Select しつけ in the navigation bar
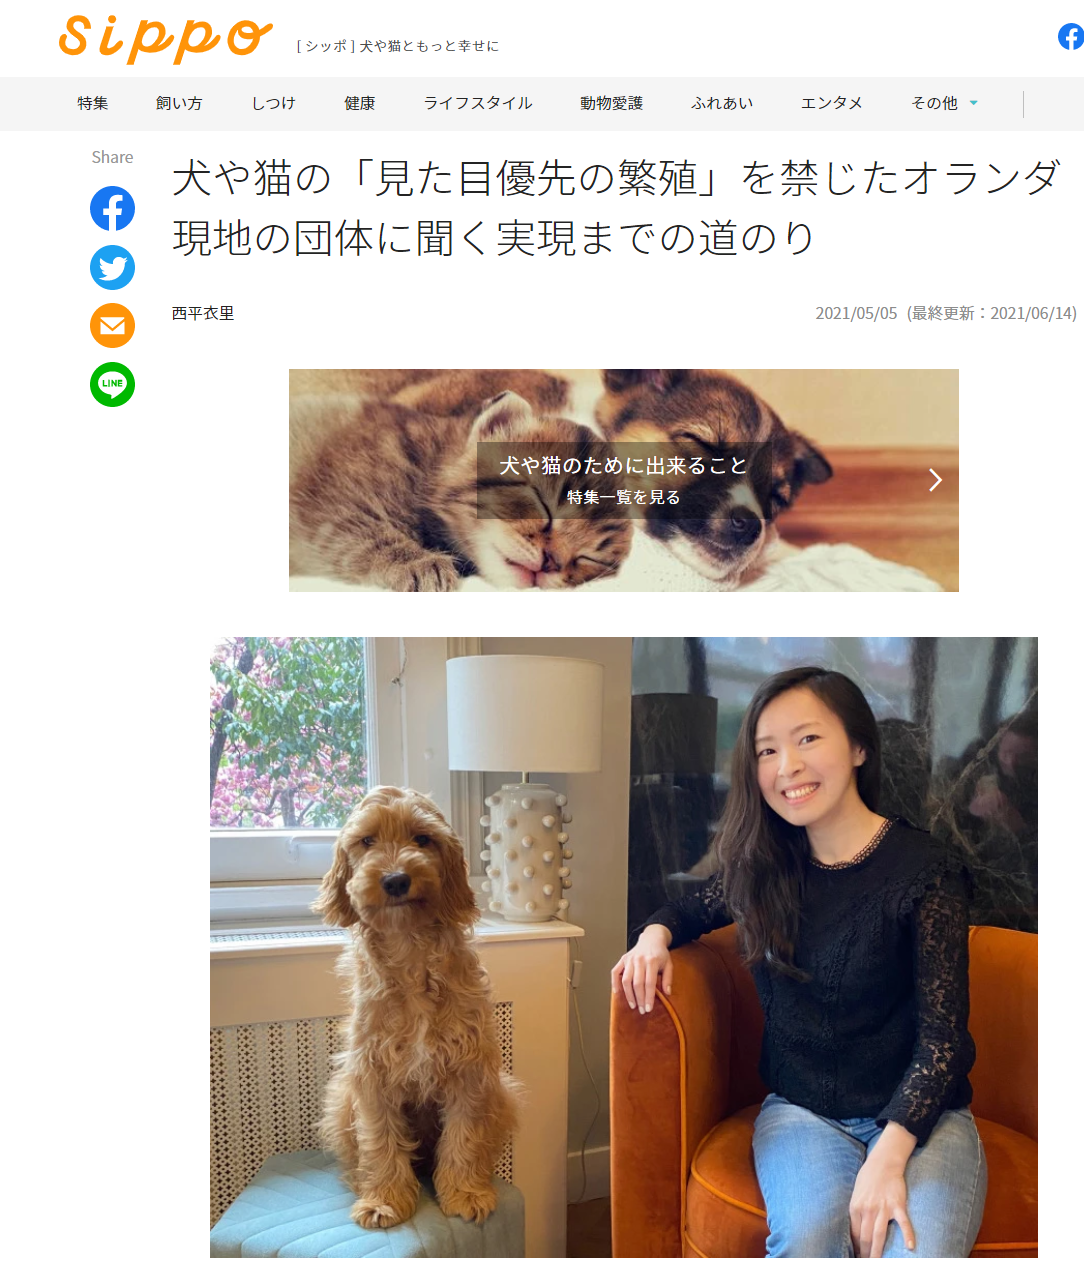The width and height of the screenshot is (1084, 1261). pos(273,103)
